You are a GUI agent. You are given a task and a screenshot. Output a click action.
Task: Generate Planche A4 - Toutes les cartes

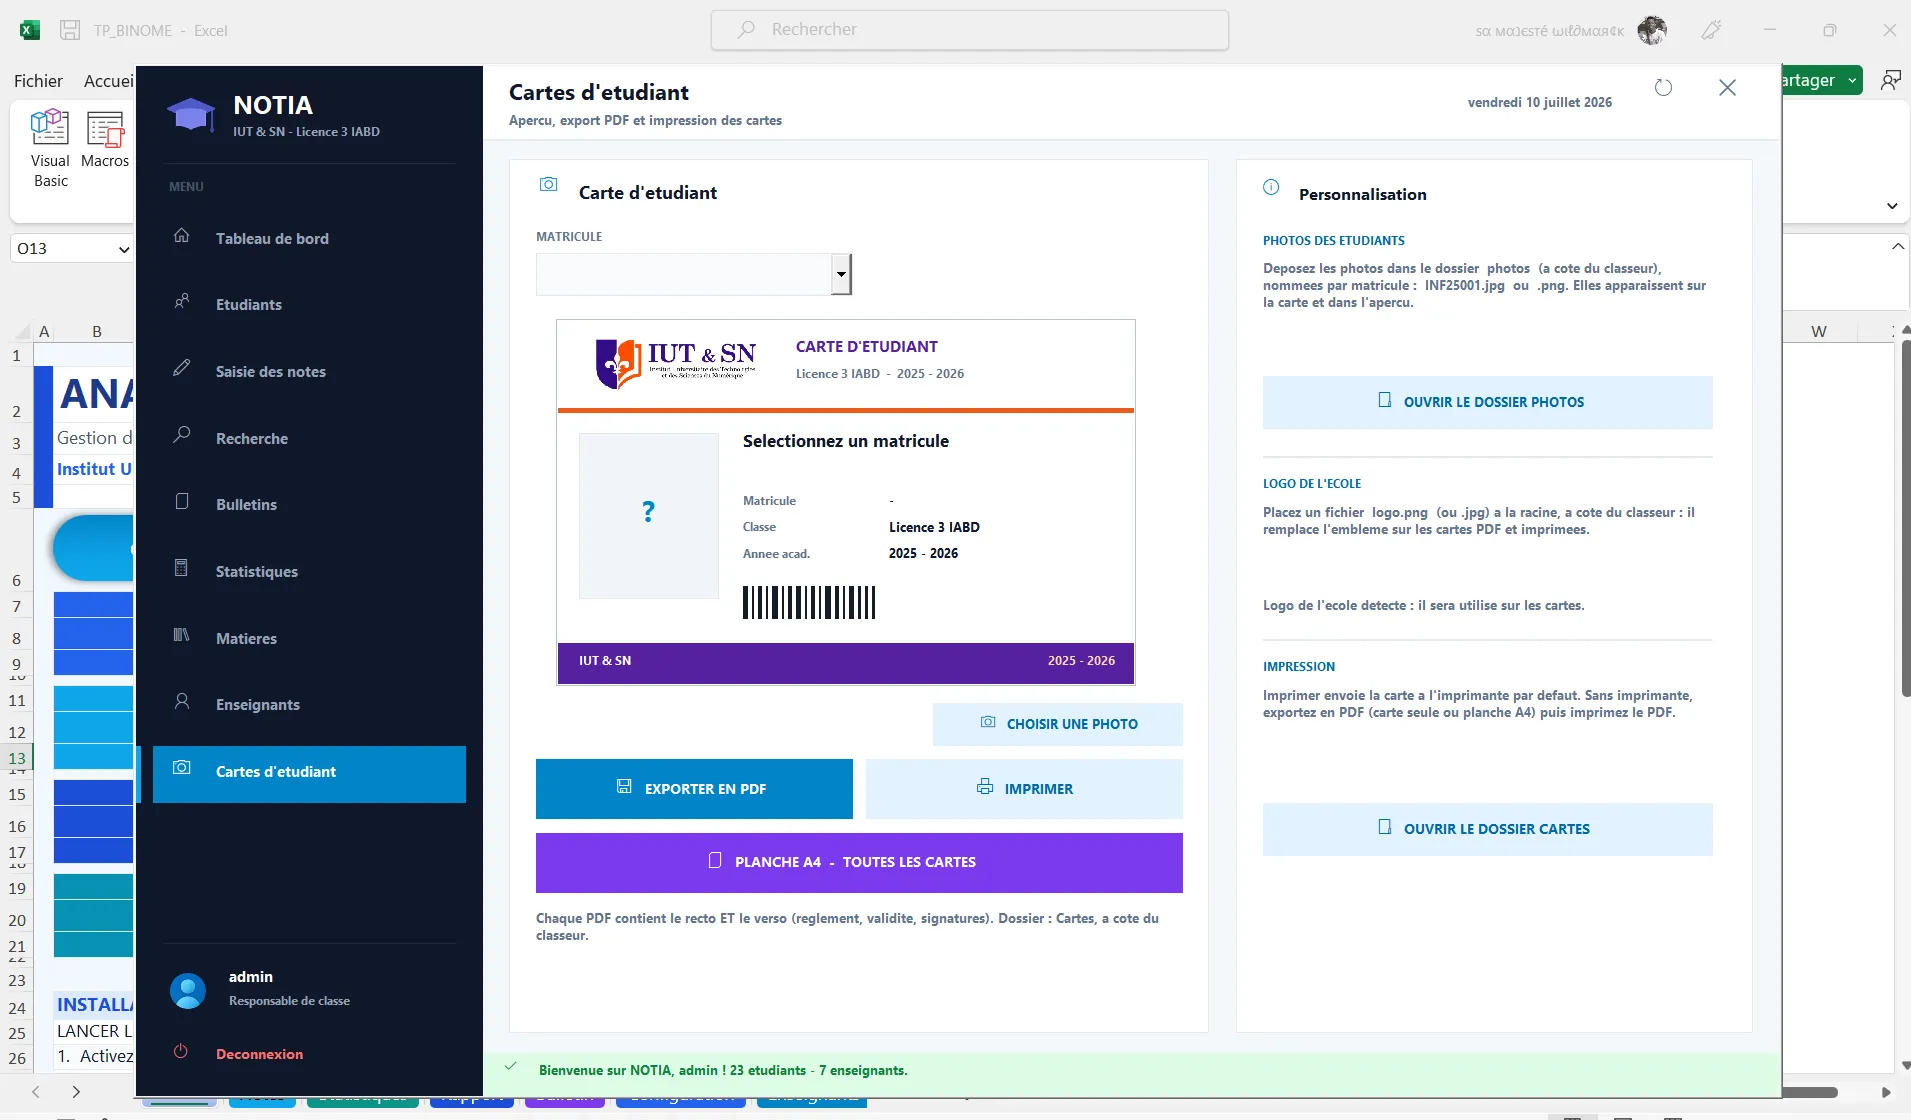click(859, 862)
